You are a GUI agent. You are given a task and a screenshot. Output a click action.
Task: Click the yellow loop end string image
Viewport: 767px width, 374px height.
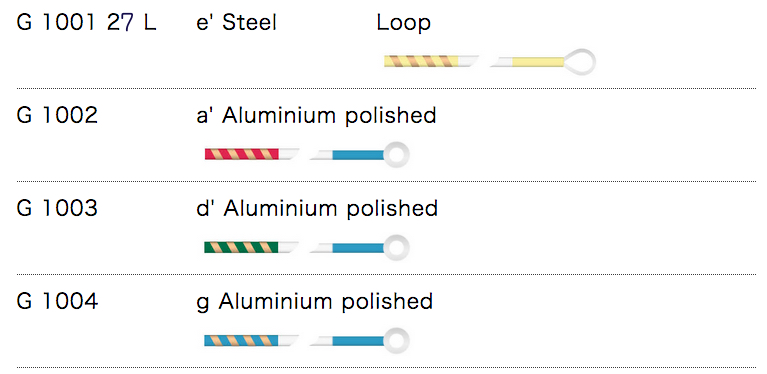coord(543,62)
